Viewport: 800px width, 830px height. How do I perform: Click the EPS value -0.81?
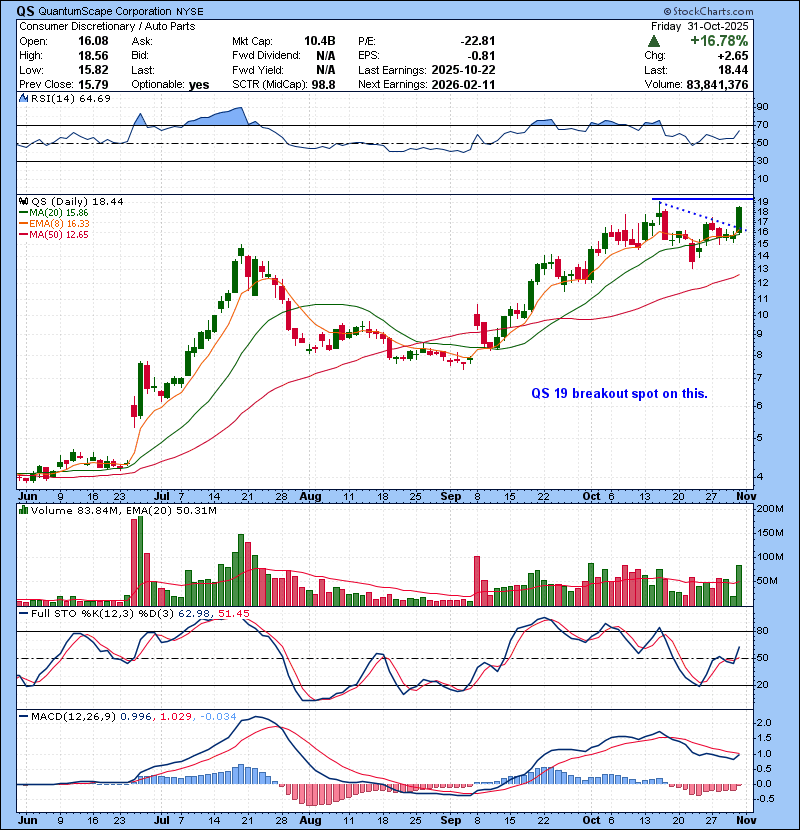point(481,56)
